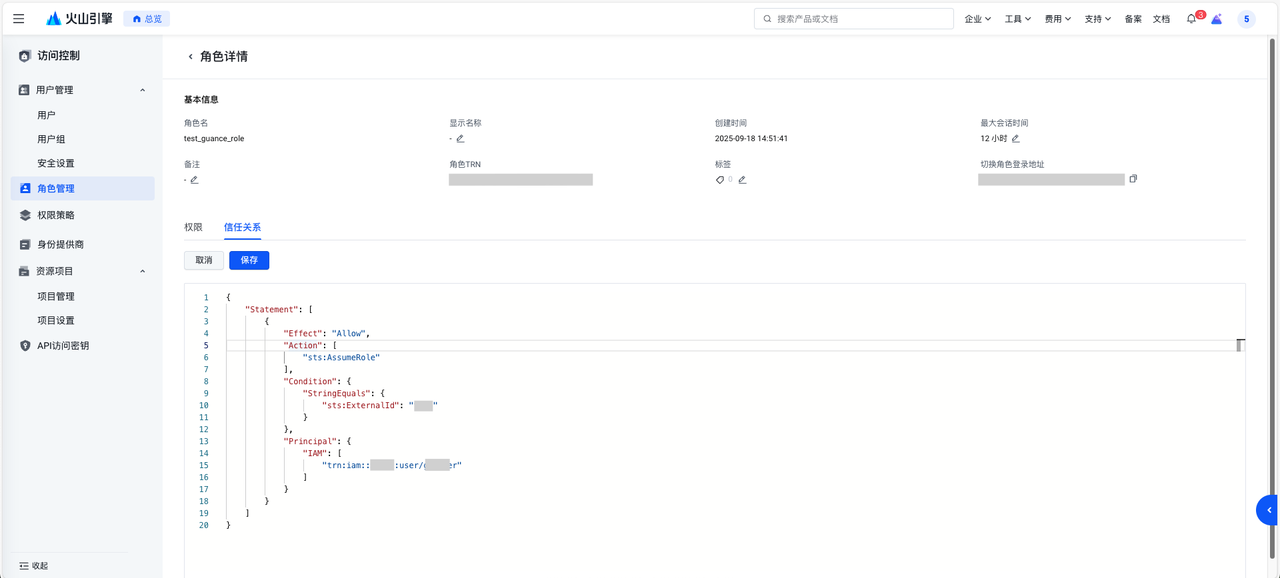Image resolution: width=1280 pixels, height=578 pixels.
Task: Select 权限策略 in the sidebar
Action: 56,215
